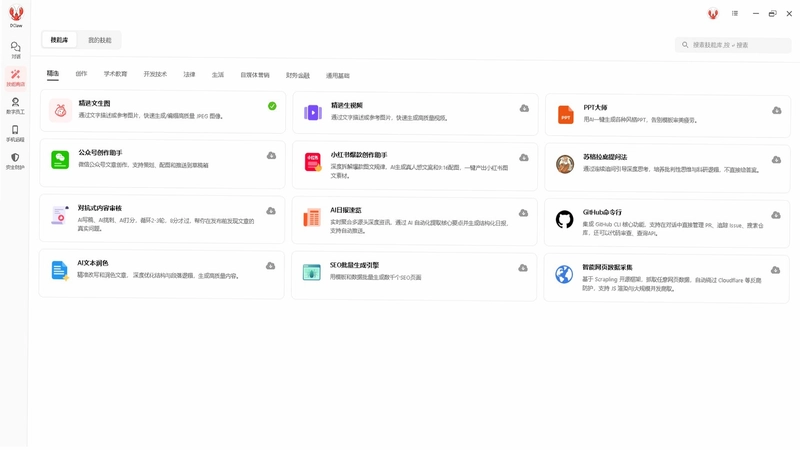Click the search magnifier icon
This screenshot has height=450, width=800.
pos(685,45)
